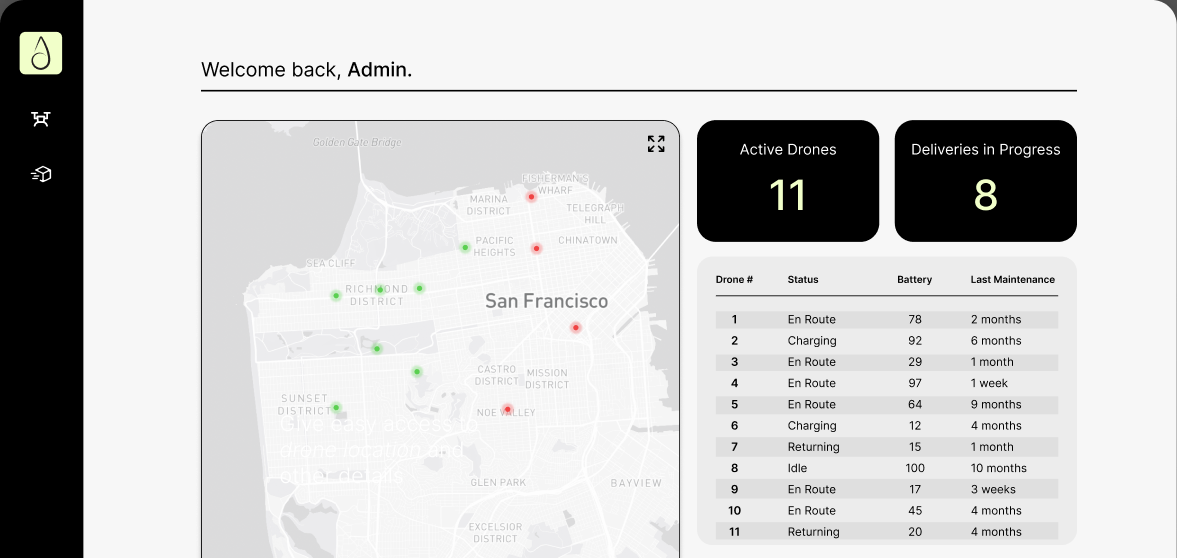Select drone number 5 in table

(734, 404)
